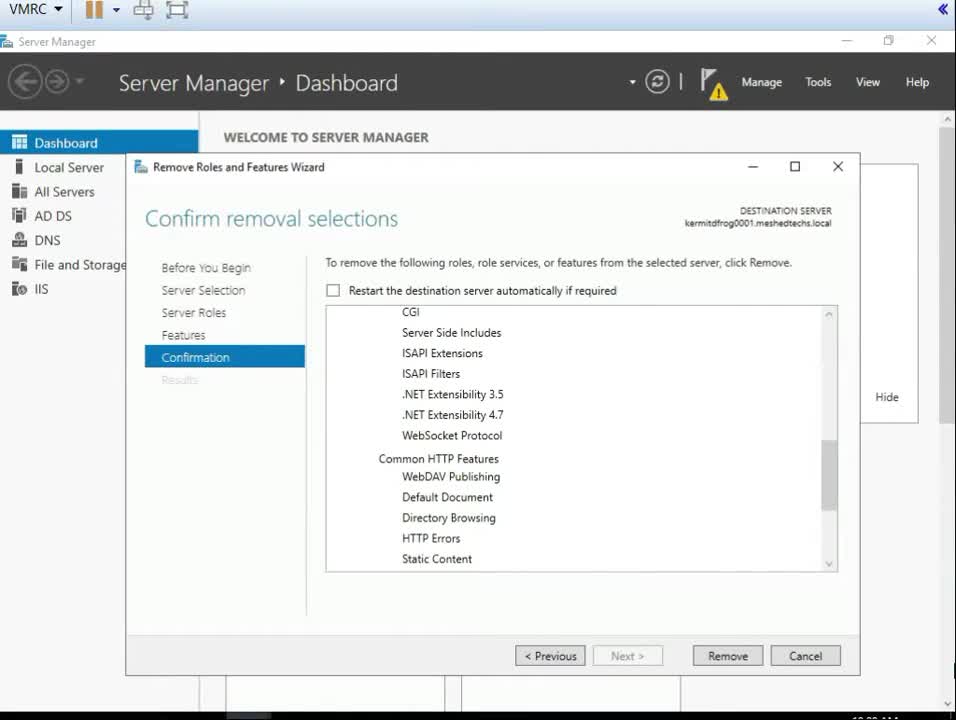Click the Server Manager forward arrow
This screenshot has width=956, height=720.
coord(57,82)
